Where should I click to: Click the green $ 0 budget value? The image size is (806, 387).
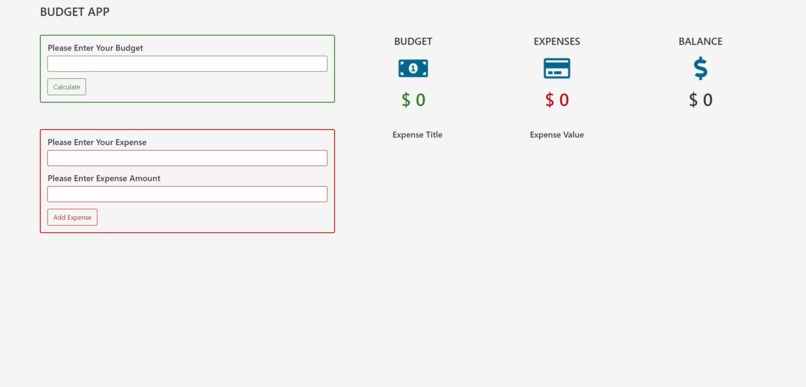tap(413, 100)
